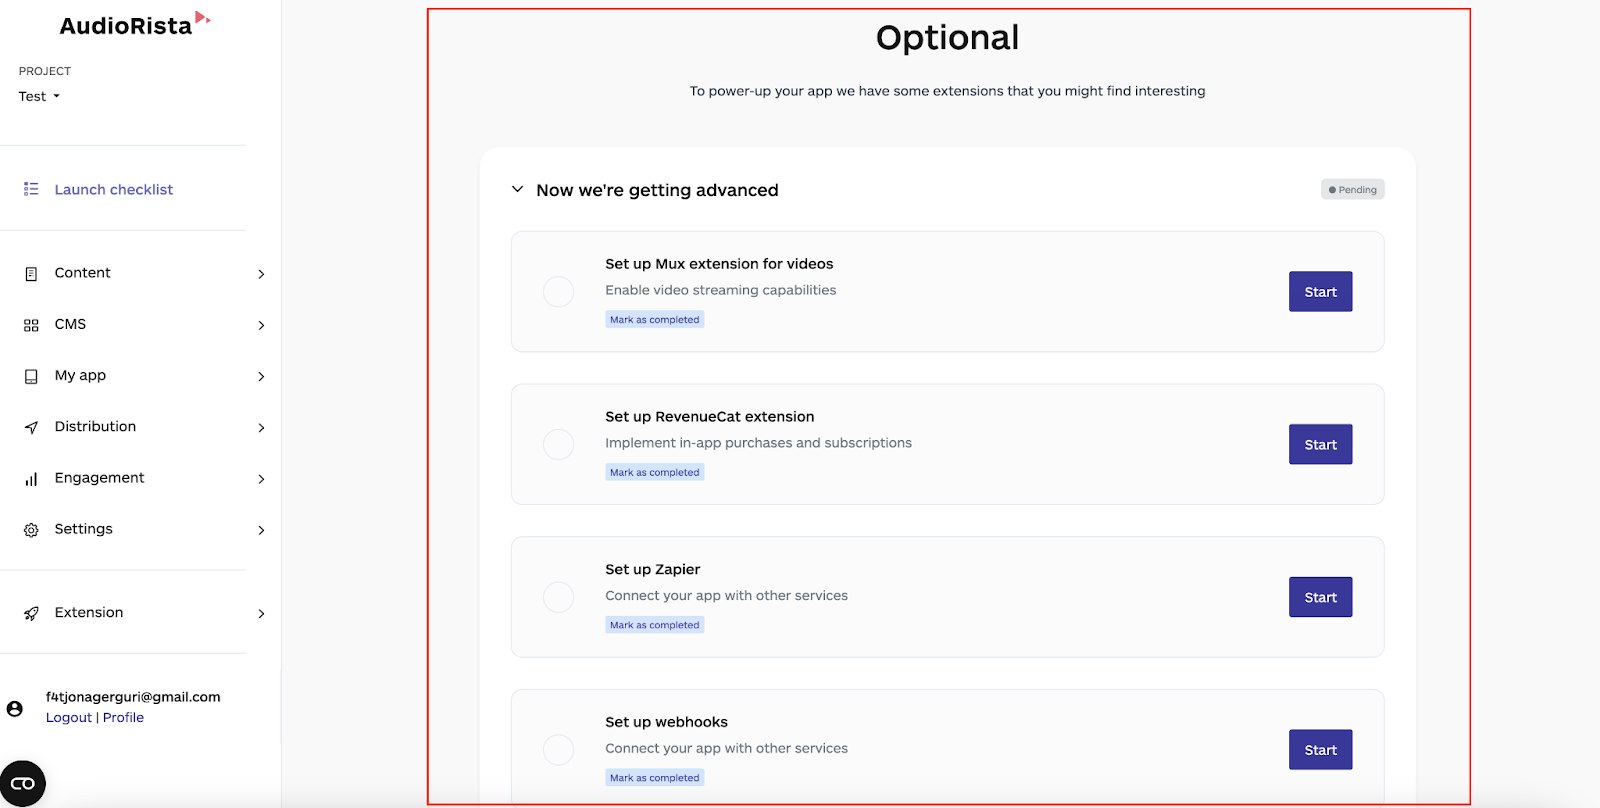Click the Engagement bar chart icon
This screenshot has height=808, width=1600.
(x=31, y=479)
